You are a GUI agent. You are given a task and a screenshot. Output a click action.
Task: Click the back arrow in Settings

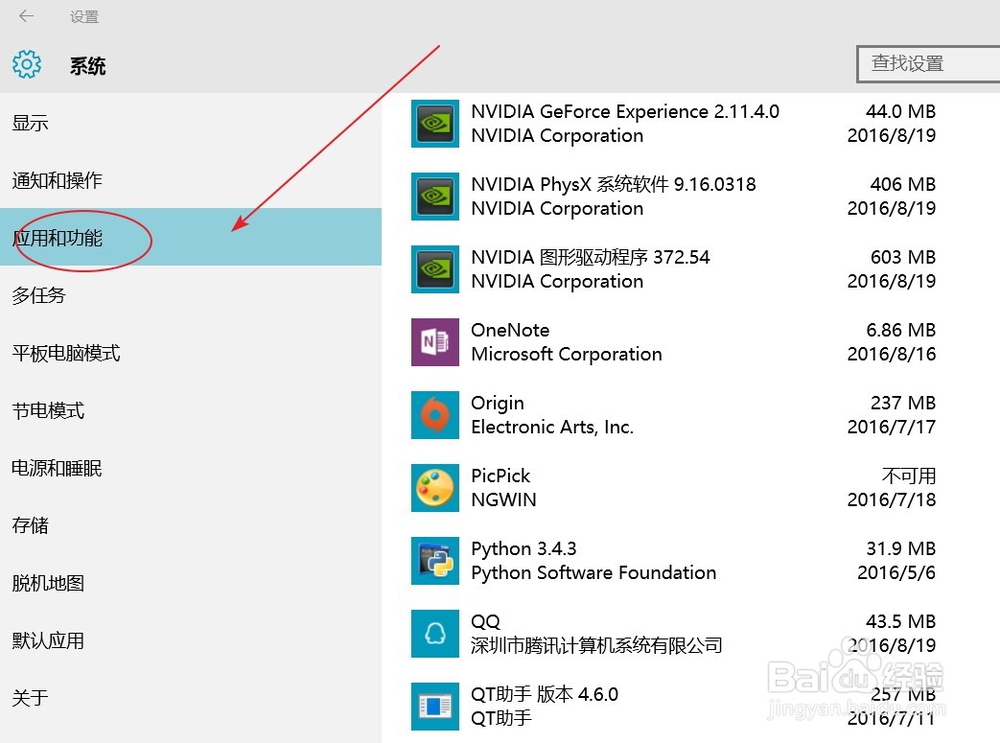click(x=26, y=17)
